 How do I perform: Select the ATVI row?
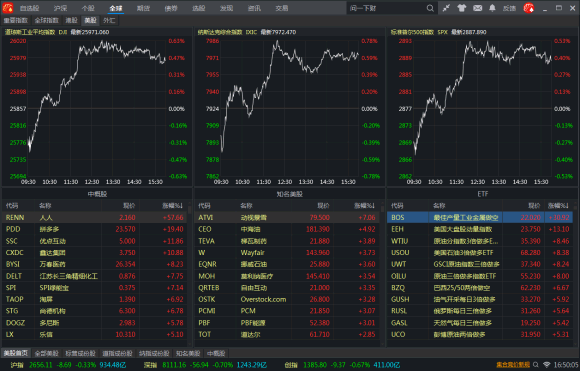click(x=287, y=217)
